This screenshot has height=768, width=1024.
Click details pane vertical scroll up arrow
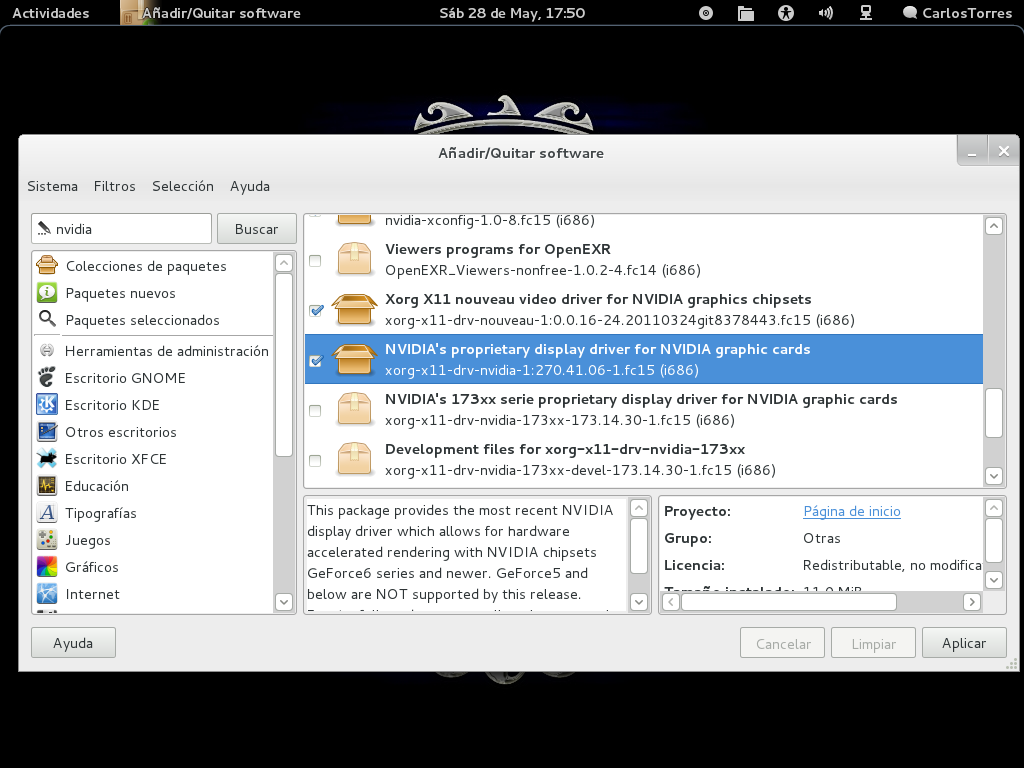993,507
